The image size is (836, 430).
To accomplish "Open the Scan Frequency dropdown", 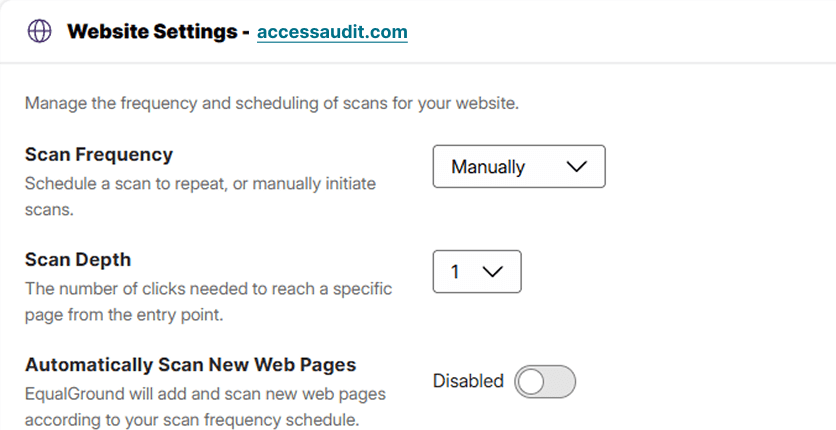I will 518,167.
